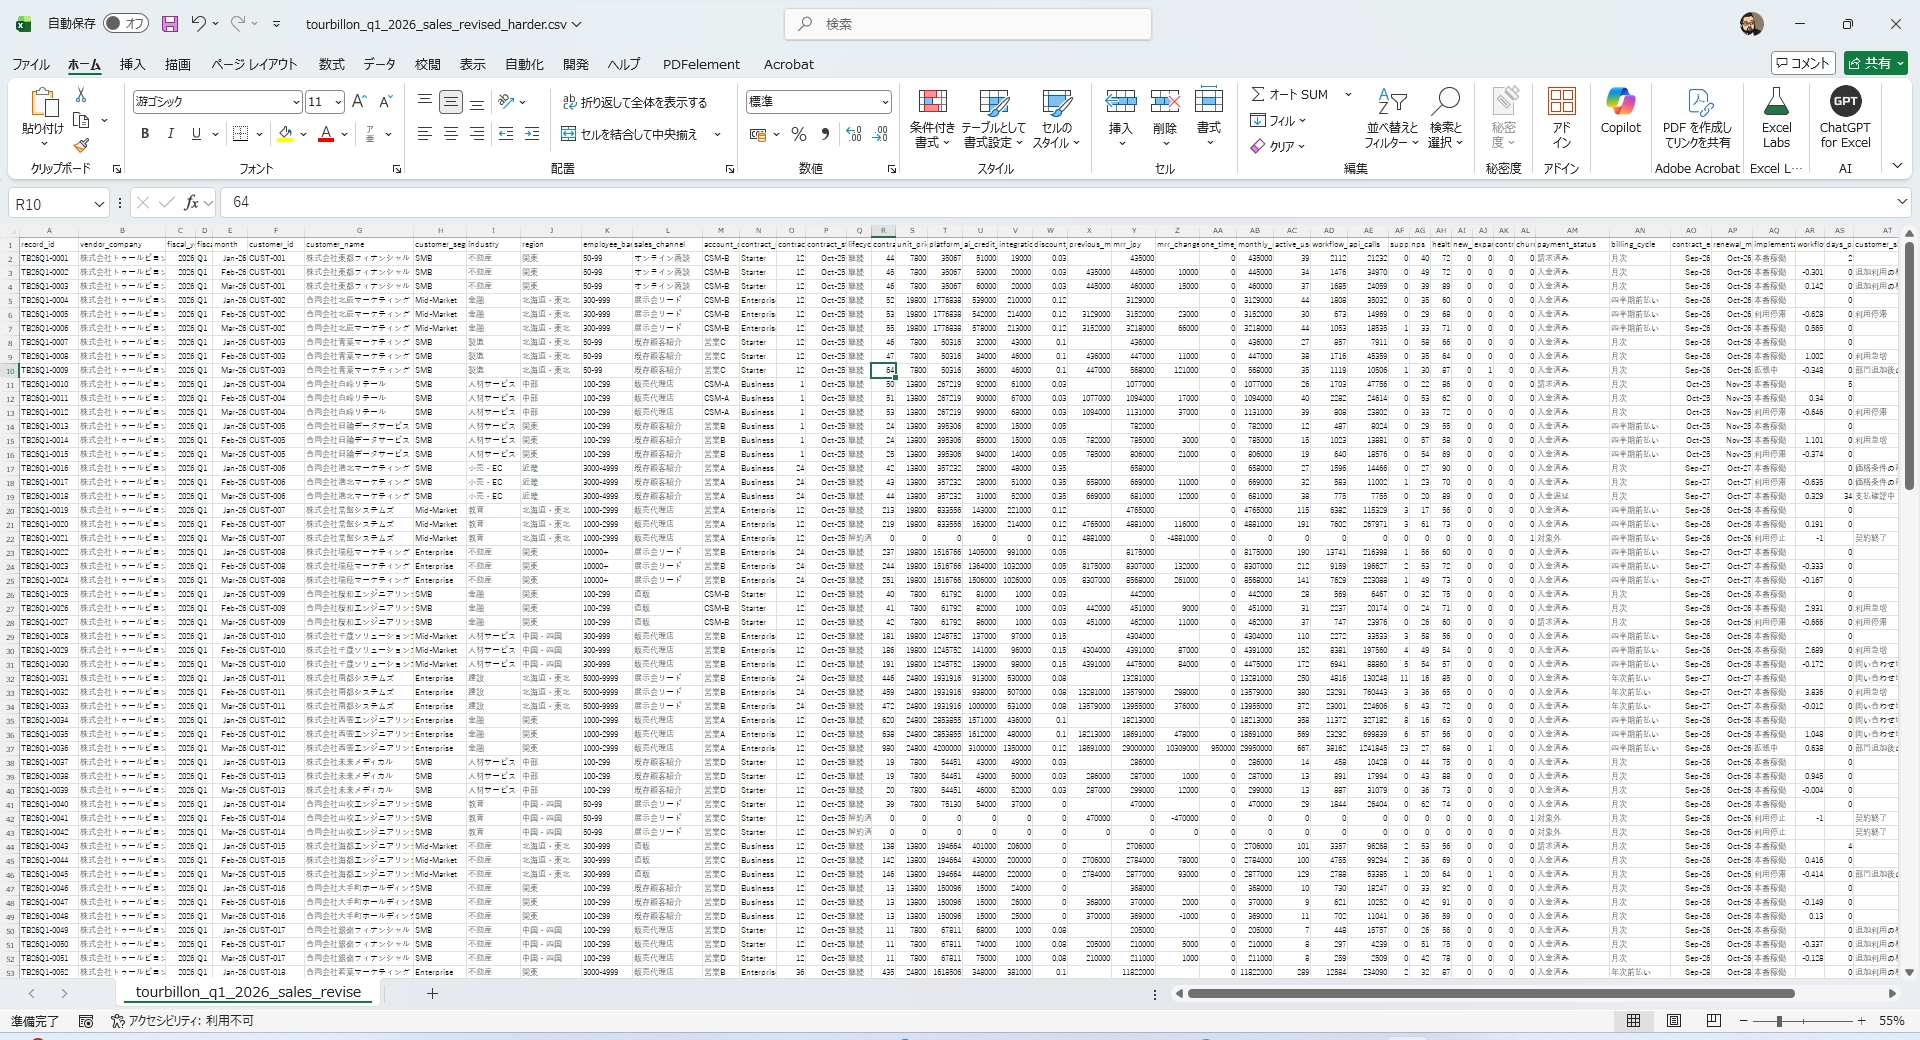
Task: Click the Undo arrow icon
Action: point(199,24)
